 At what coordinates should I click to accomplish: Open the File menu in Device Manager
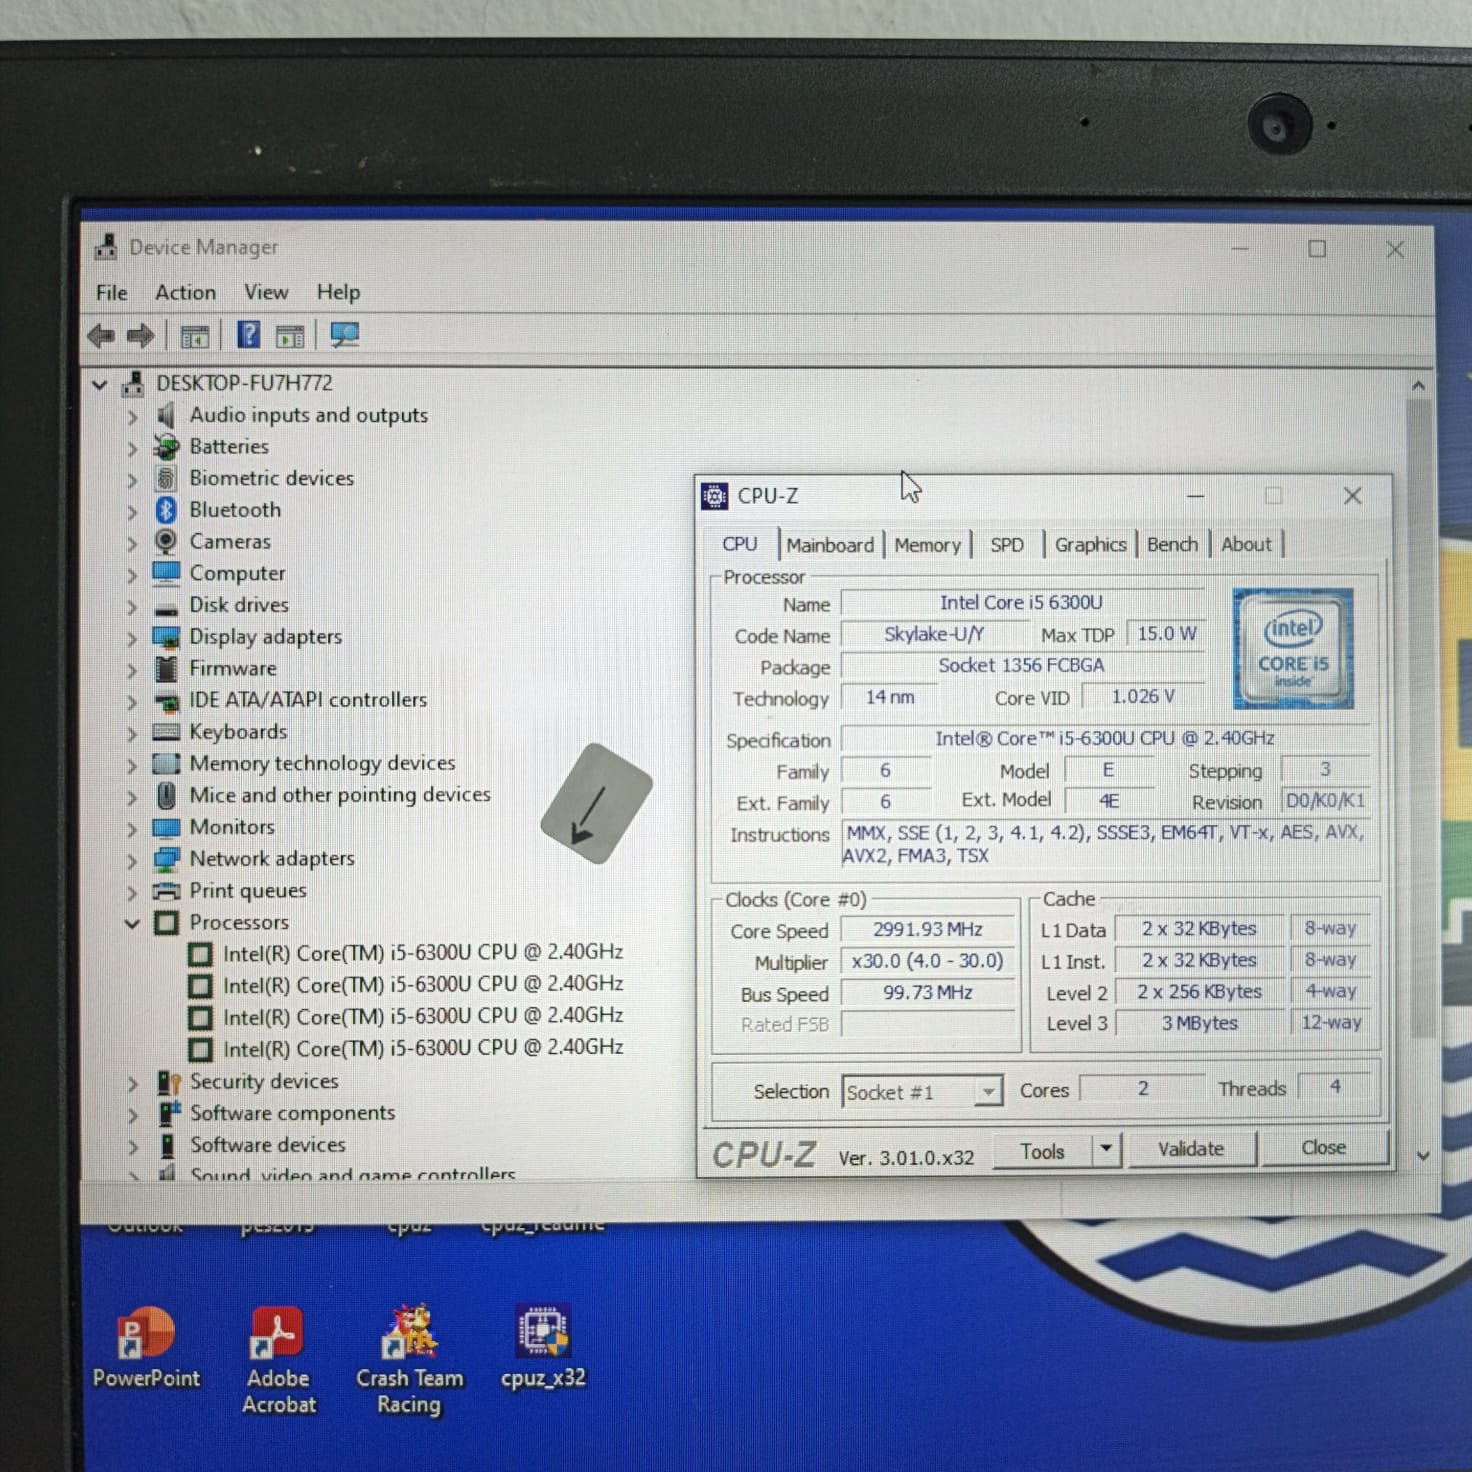111,293
